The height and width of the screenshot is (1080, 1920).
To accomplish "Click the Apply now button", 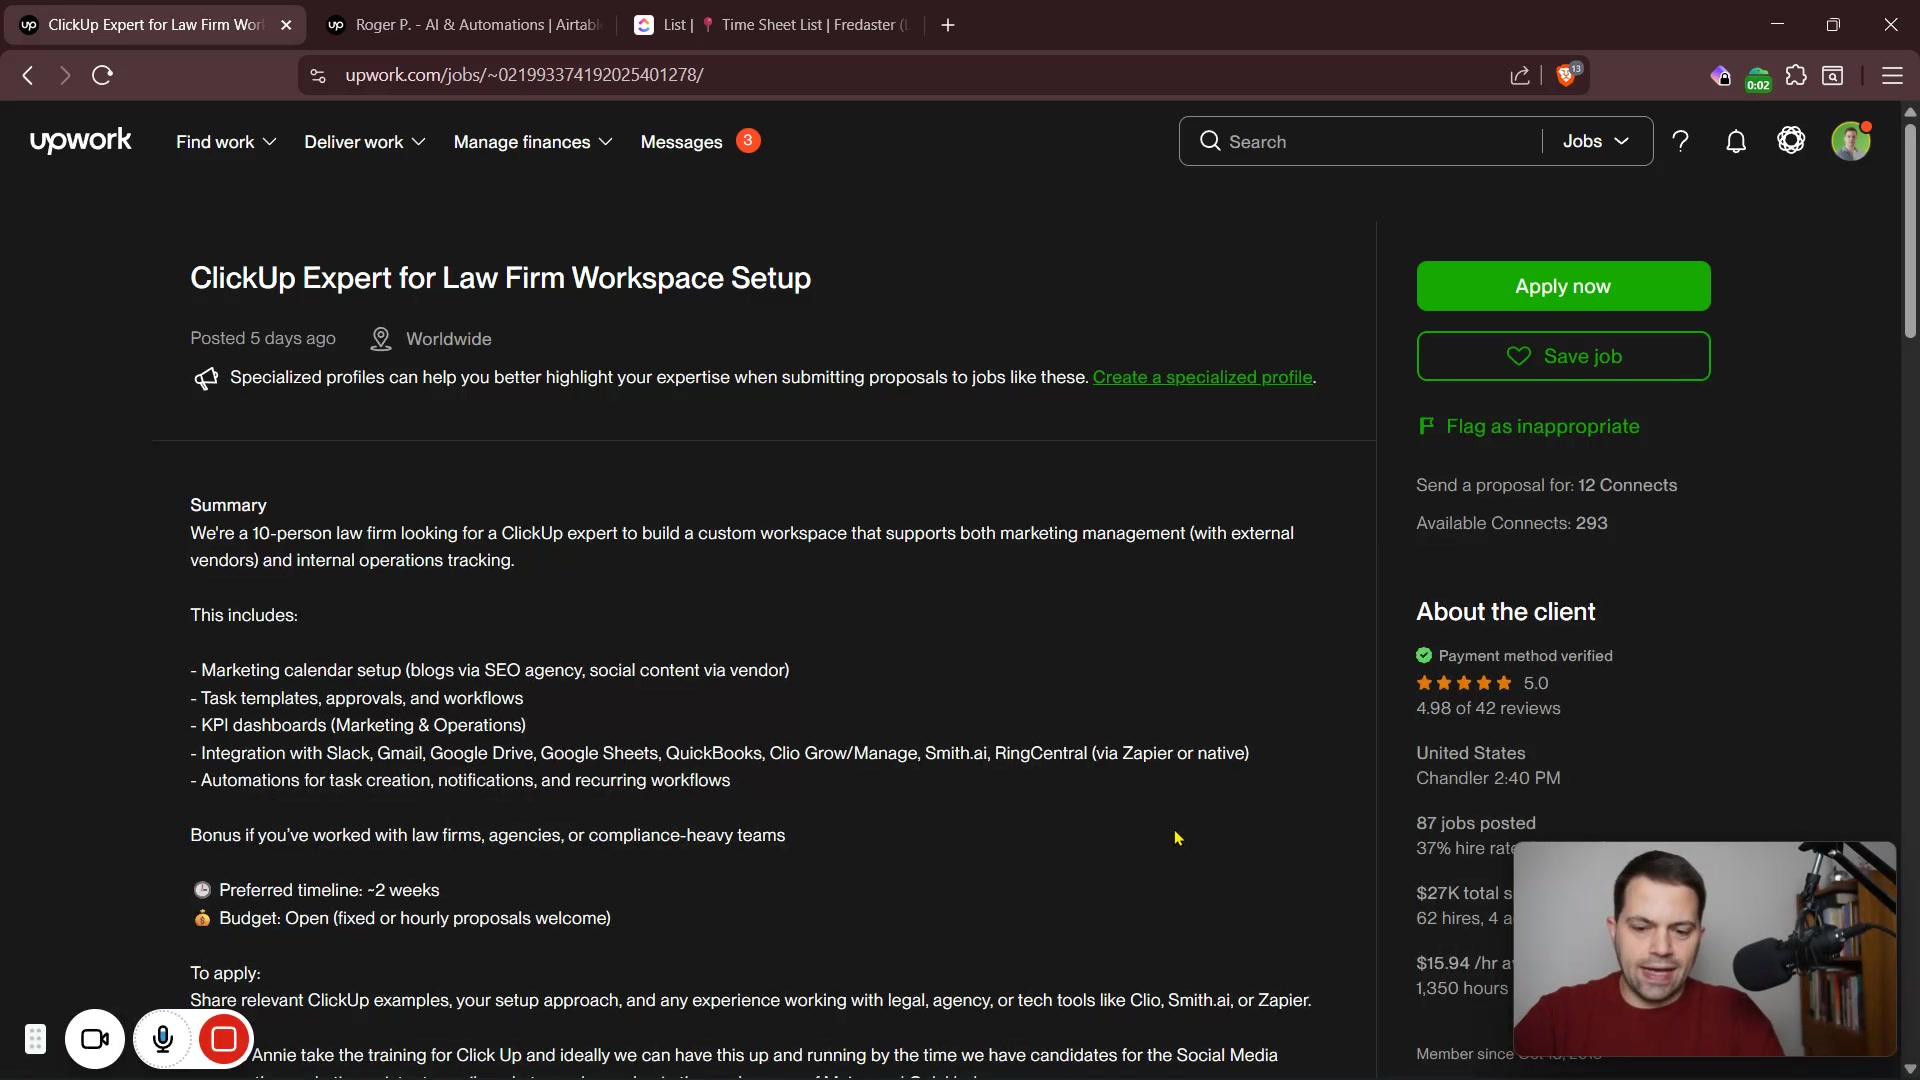I will coord(1562,286).
